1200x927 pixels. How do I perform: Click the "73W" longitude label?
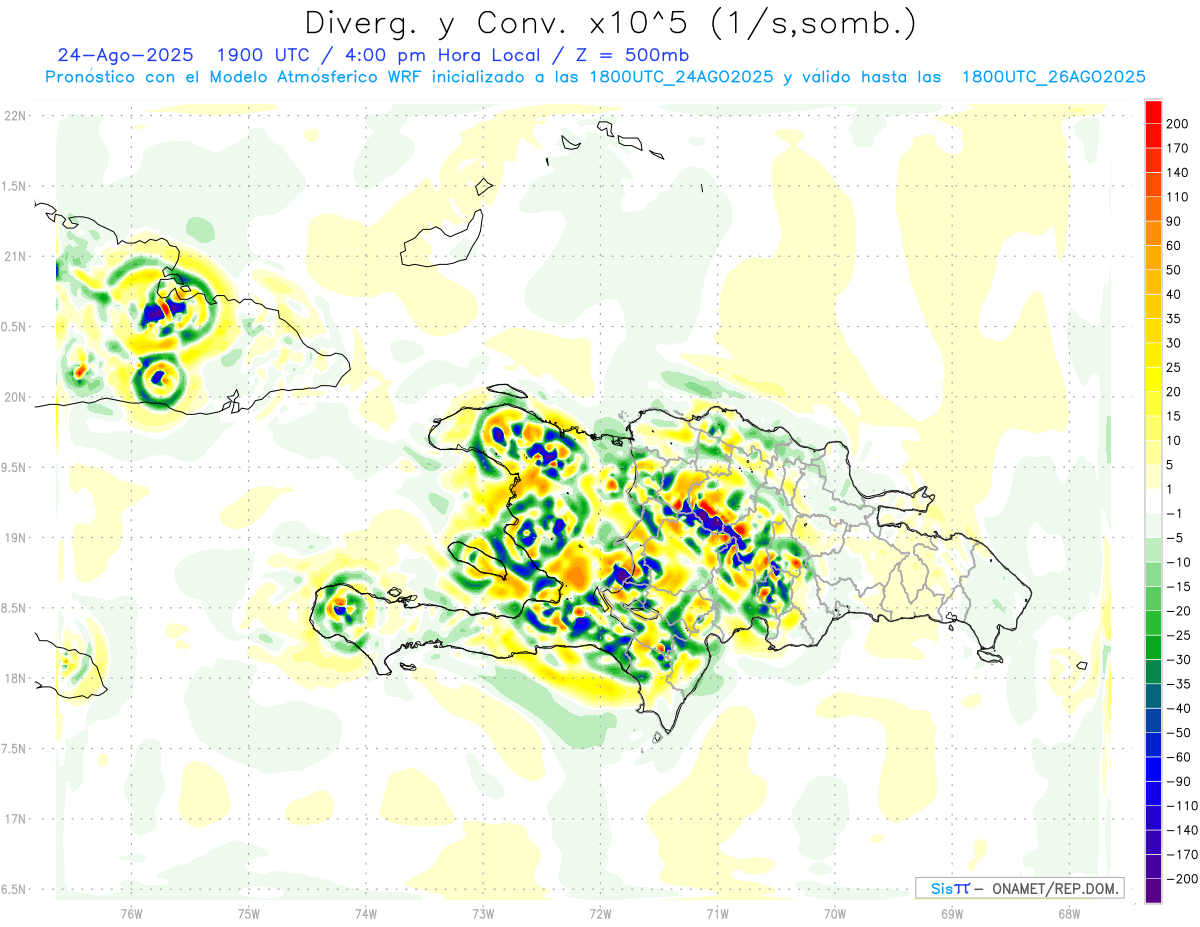click(x=483, y=914)
